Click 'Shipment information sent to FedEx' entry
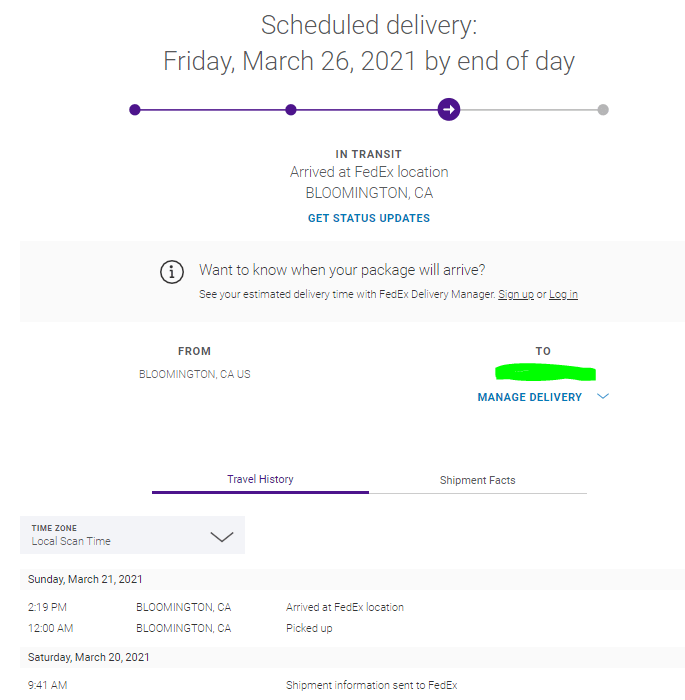This screenshot has width=685, height=700. click(371, 685)
